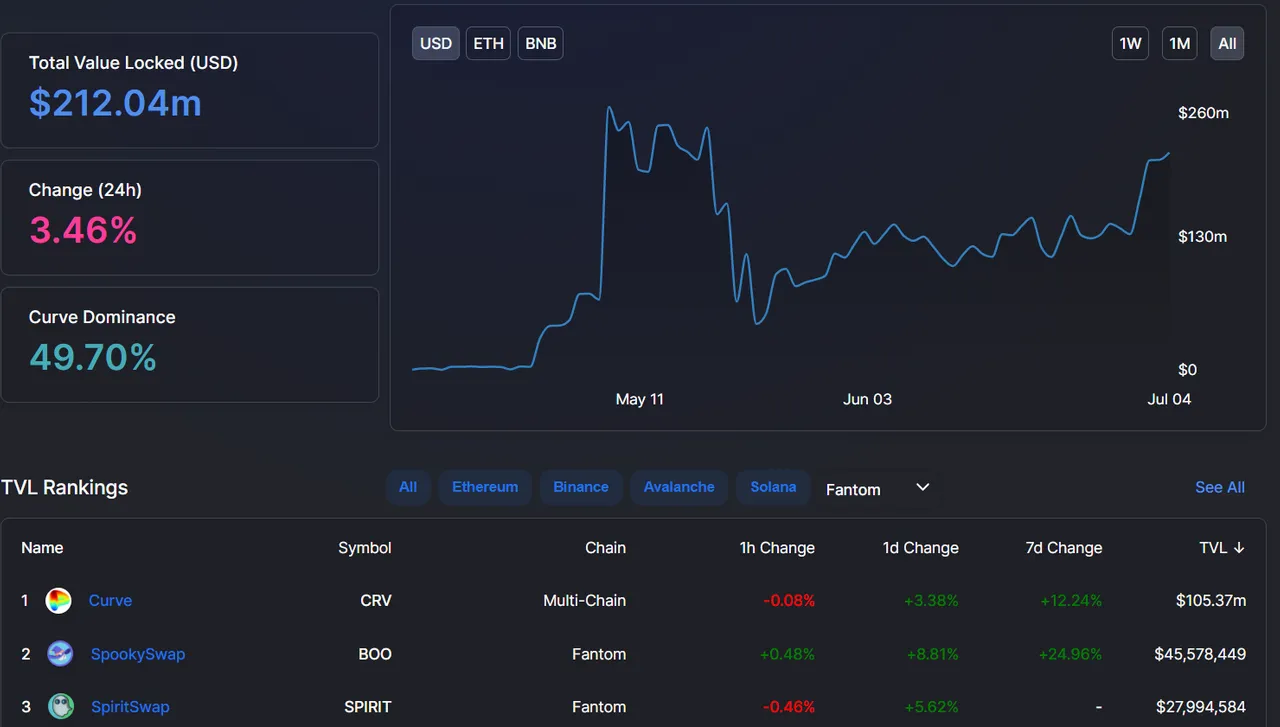Click the SPIRIT symbol cell

366,707
